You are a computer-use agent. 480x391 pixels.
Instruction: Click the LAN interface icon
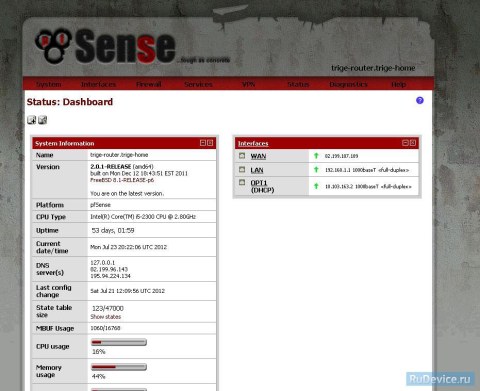[242, 169]
